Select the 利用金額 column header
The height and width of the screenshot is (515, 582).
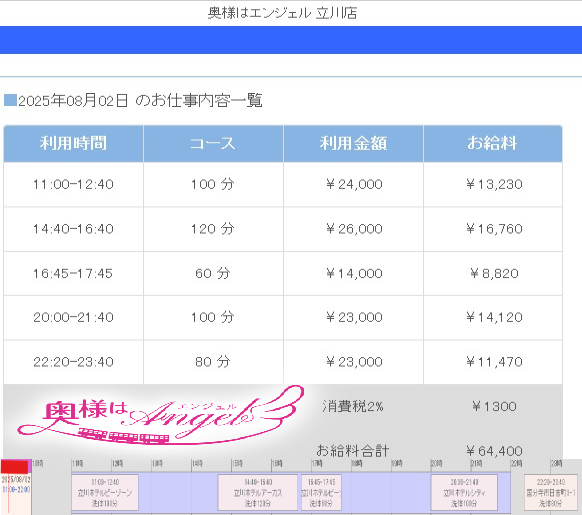353,143
